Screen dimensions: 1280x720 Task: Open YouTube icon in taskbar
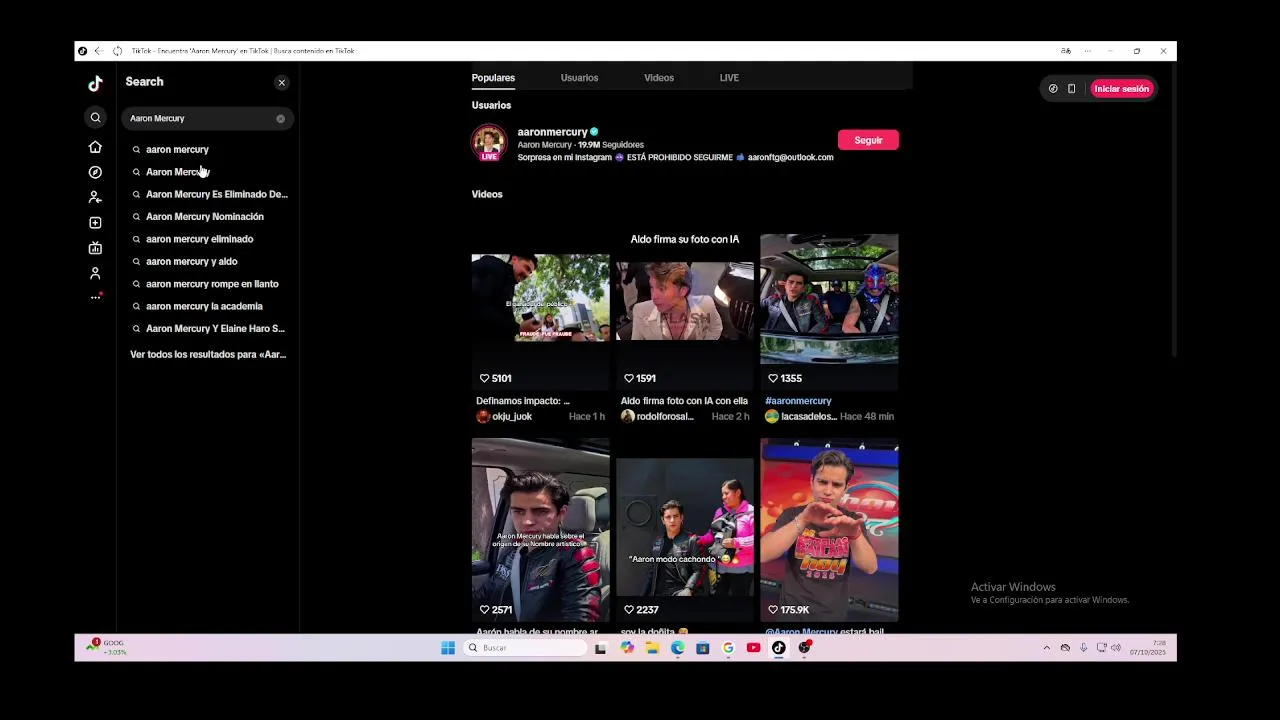tap(753, 648)
